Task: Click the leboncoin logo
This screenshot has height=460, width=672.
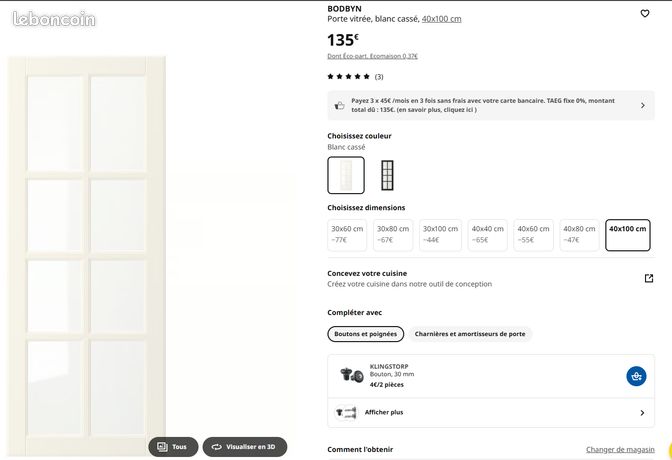Action: tap(54, 19)
